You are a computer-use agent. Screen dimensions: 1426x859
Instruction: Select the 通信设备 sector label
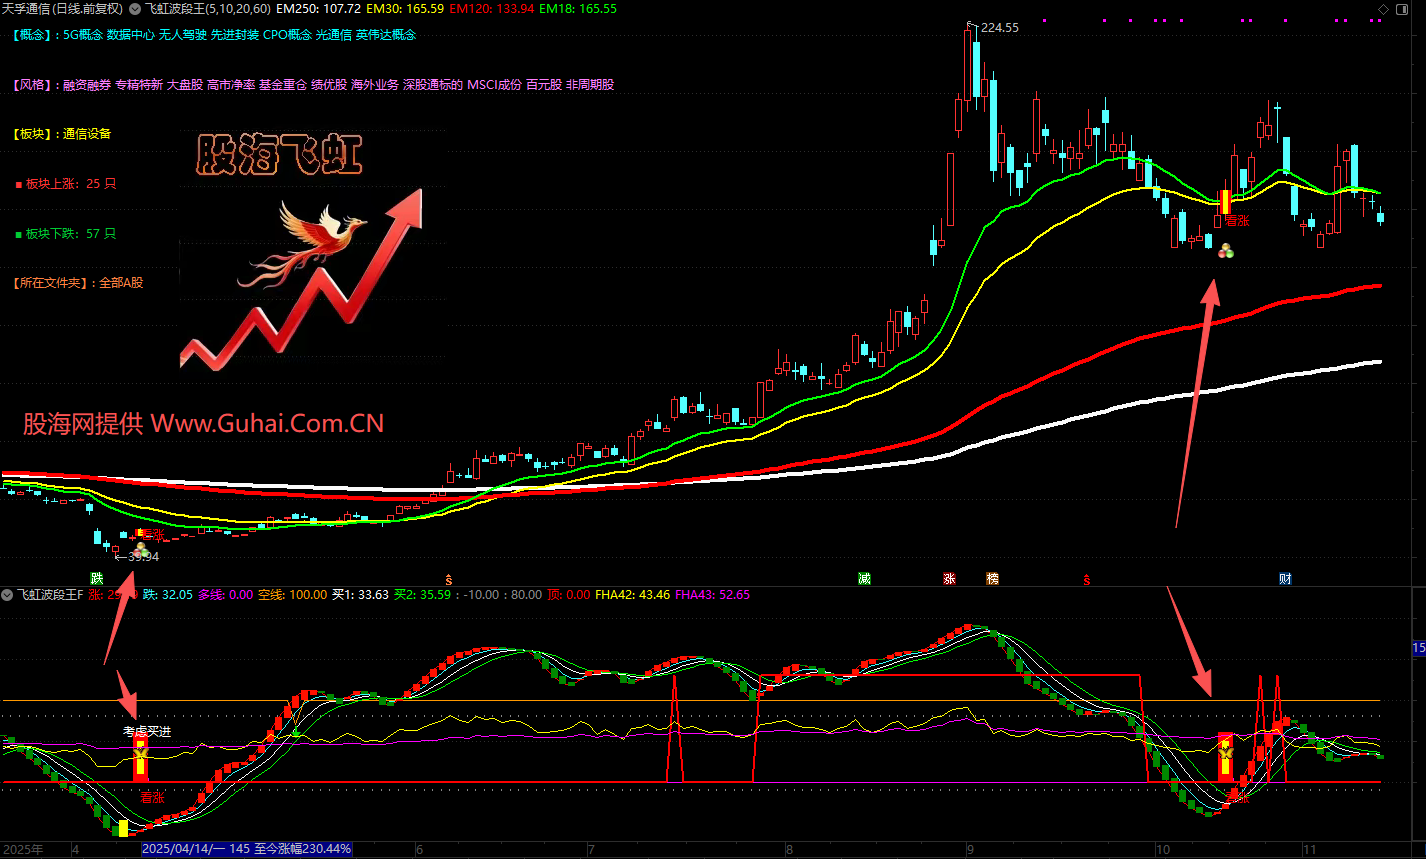tap(87, 134)
